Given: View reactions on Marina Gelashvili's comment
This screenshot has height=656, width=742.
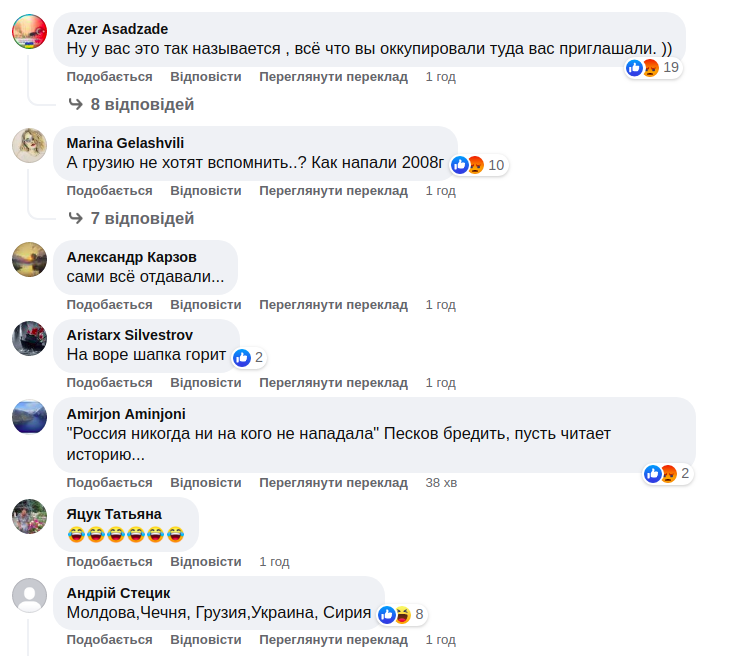Looking at the screenshot, I should (x=468, y=165).
